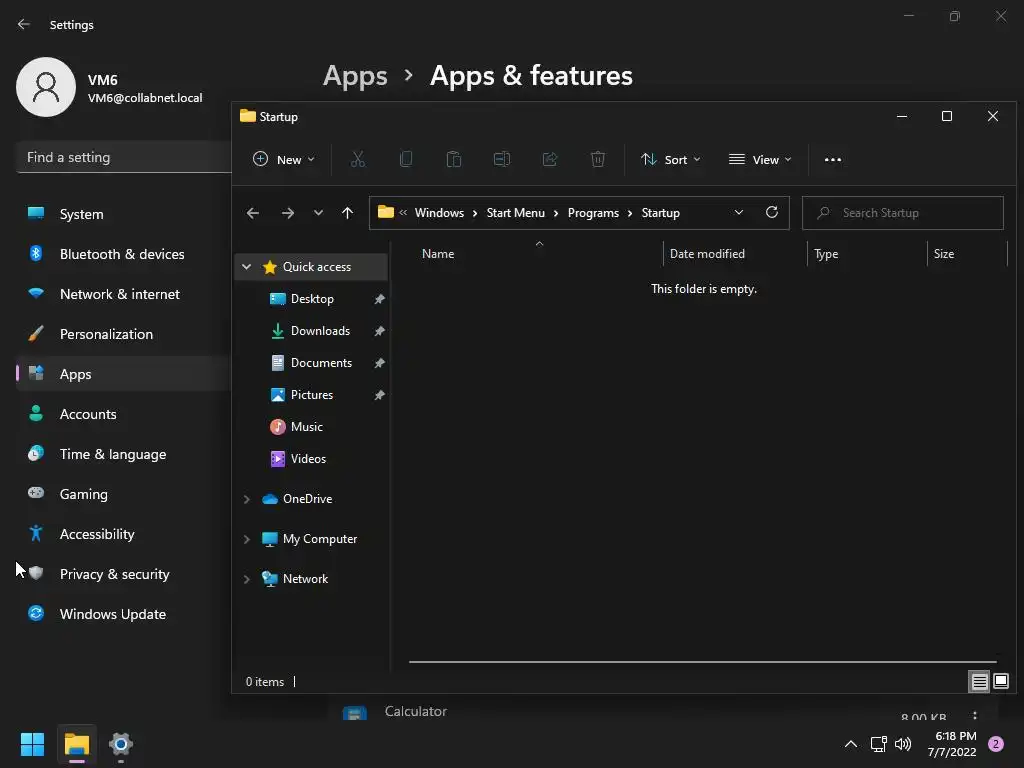Open the Downloads folder in Quick access

pyautogui.click(x=320, y=331)
